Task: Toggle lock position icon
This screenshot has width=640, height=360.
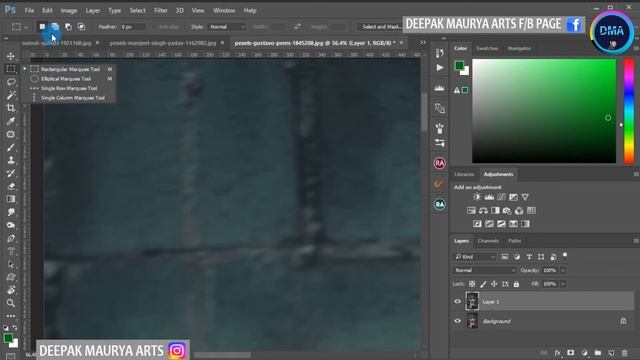Action: (494, 284)
